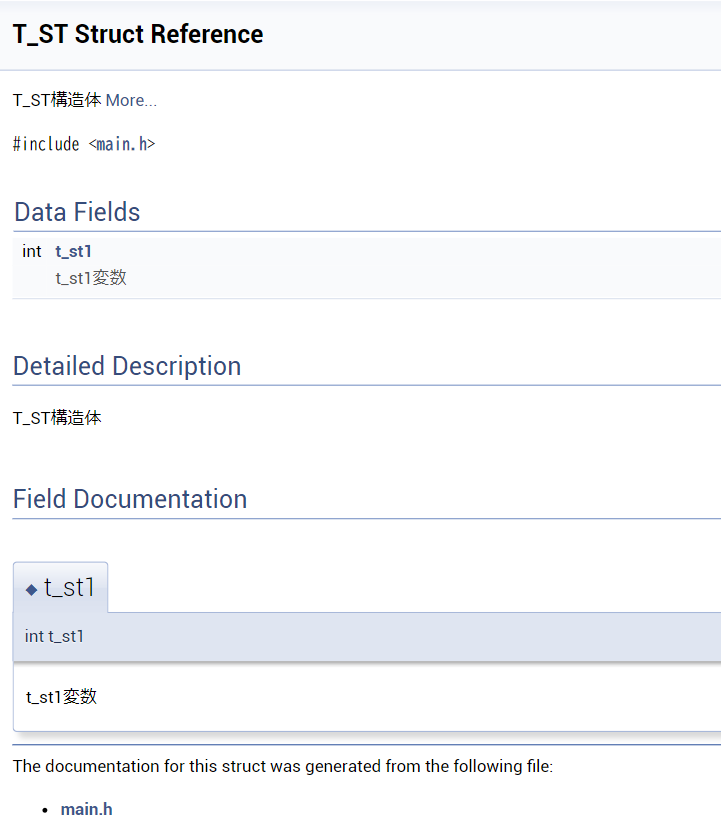Viewport: 721px width, 839px height.
Task: Select the t_st1 member title tab
Action: pos(60,587)
